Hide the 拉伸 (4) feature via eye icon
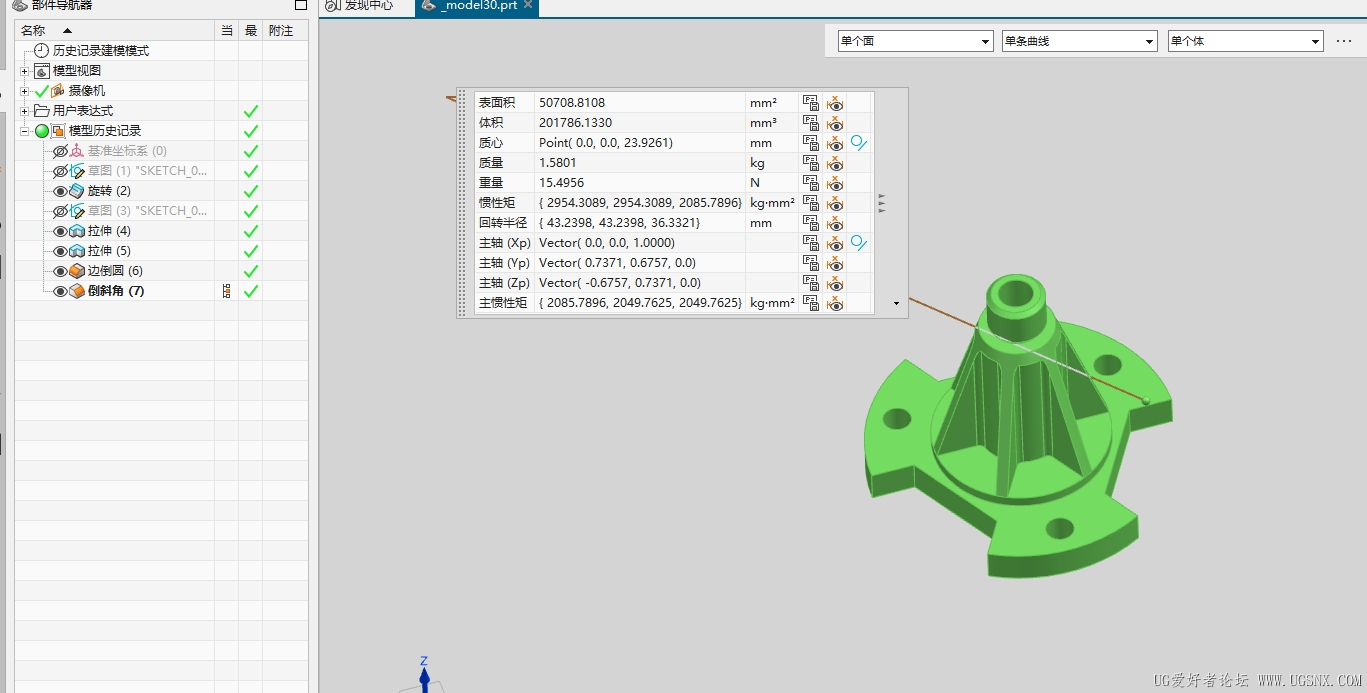 60,231
